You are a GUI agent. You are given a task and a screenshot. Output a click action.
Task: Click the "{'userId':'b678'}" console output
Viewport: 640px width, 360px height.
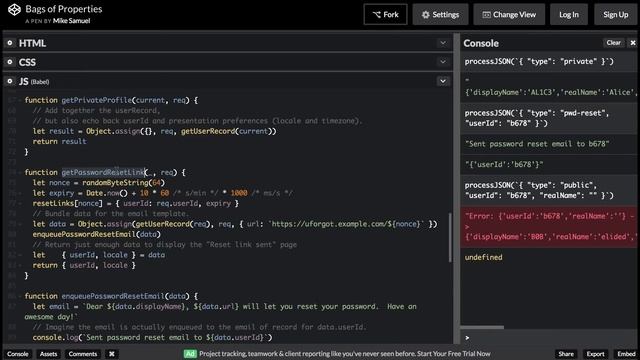(504, 164)
